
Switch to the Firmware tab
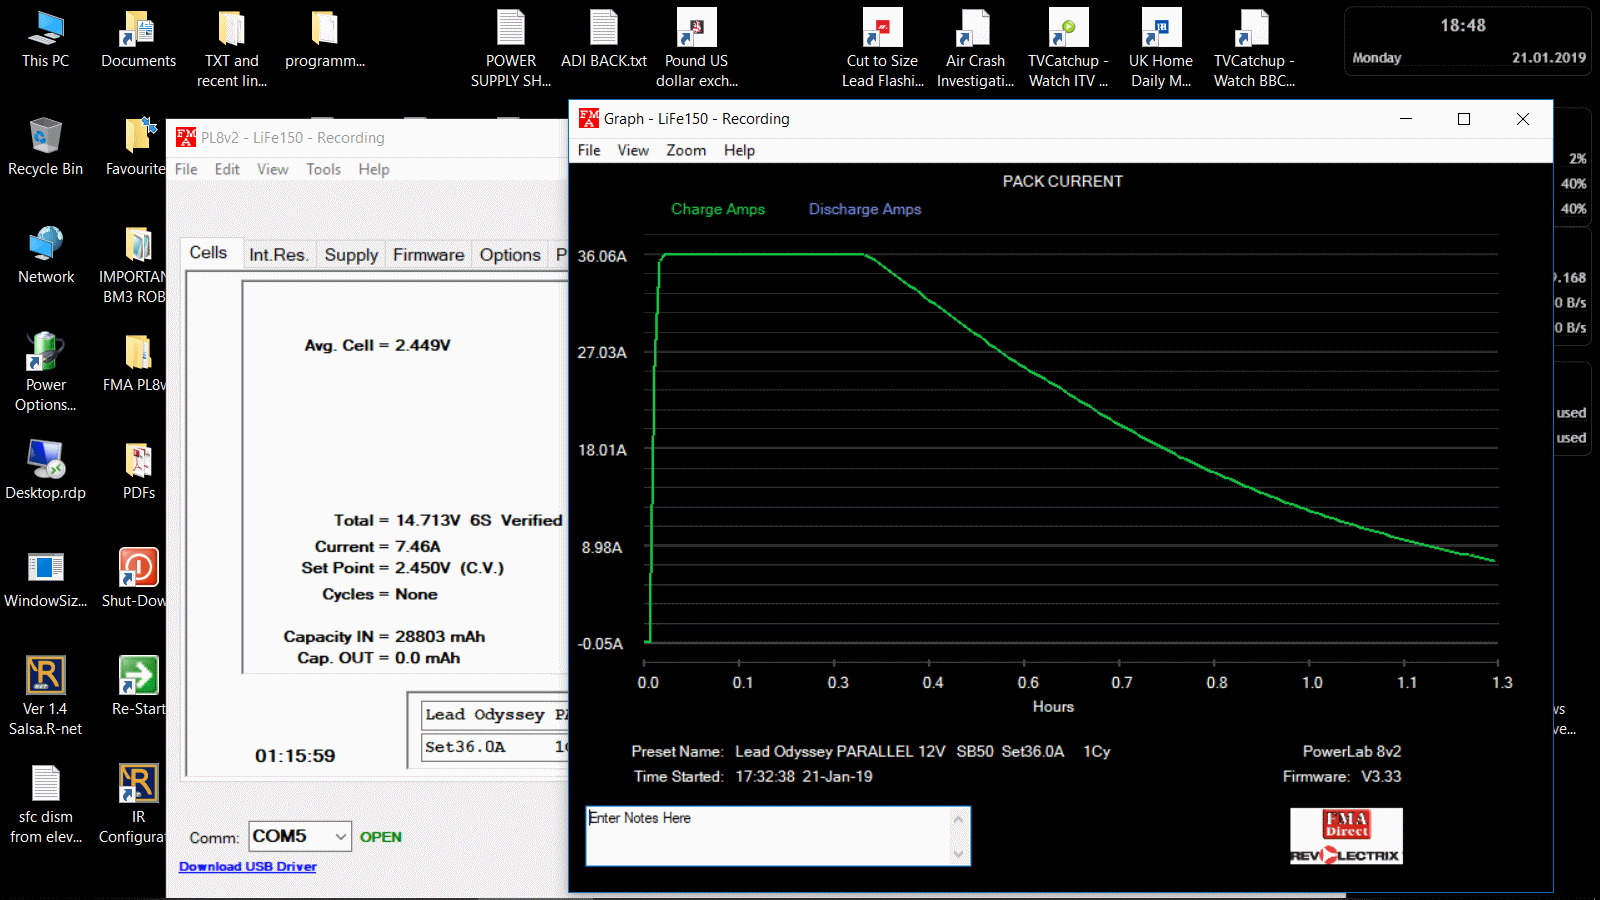(428, 255)
